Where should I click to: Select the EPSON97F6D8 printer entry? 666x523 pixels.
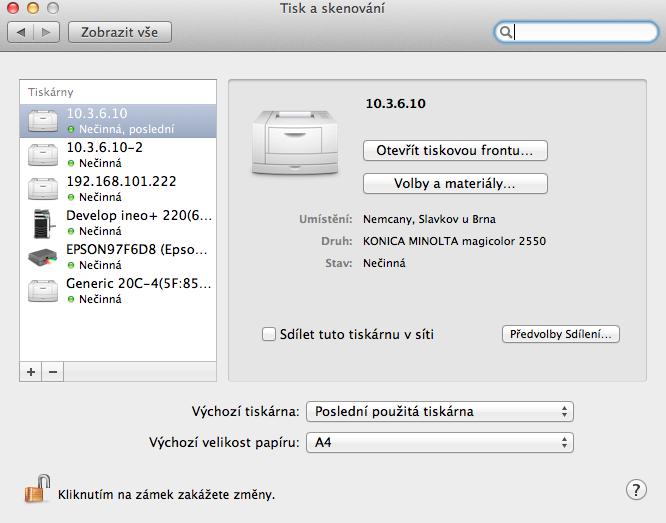coord(118,257)
